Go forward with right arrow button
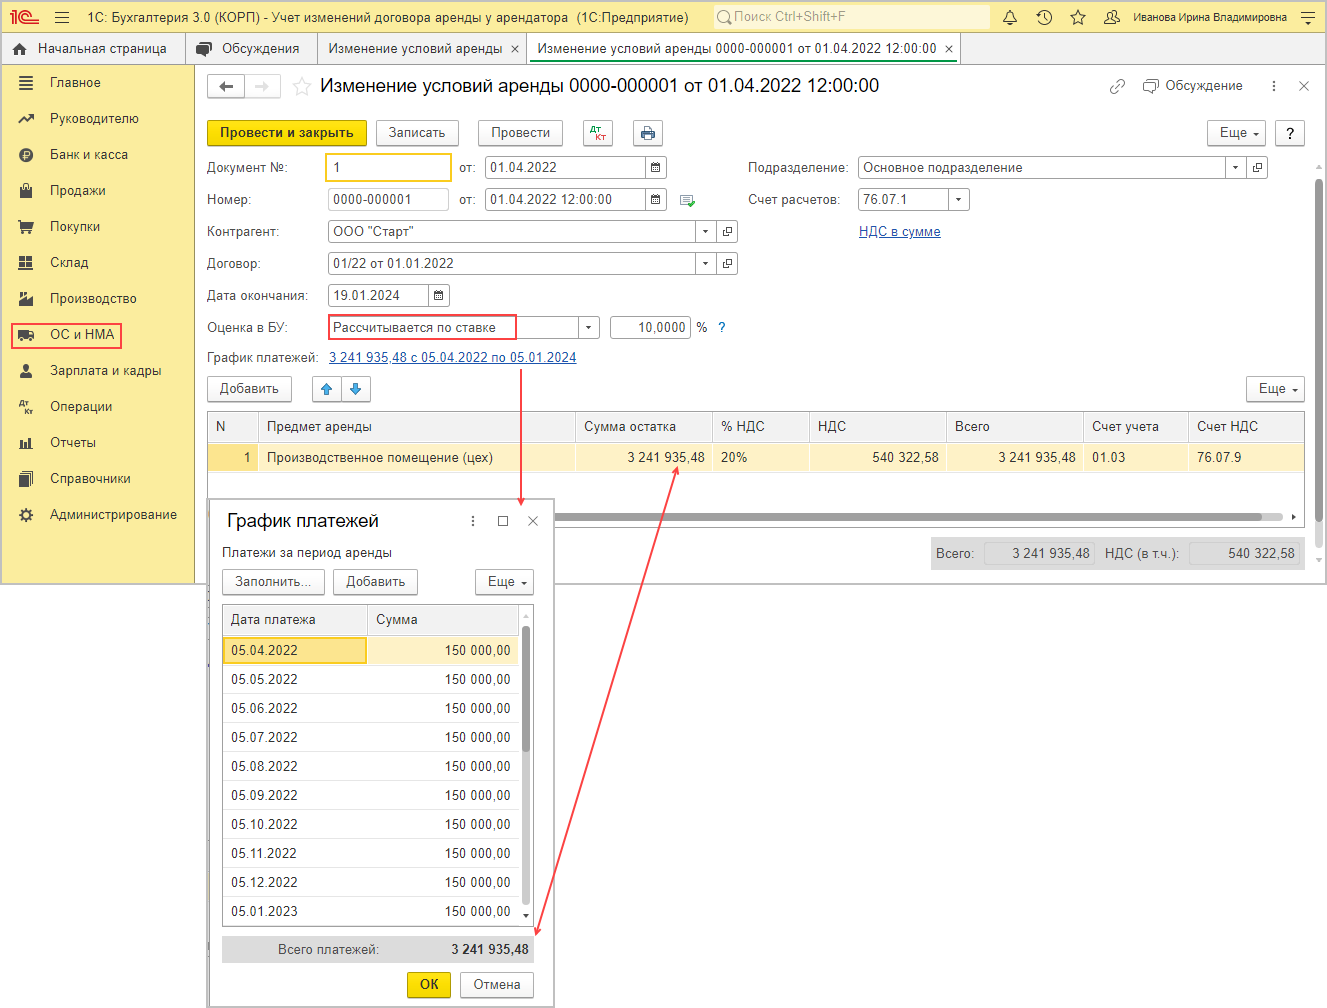Image resolution: width=1327 pixels, height=1008 pixels. 262,87
